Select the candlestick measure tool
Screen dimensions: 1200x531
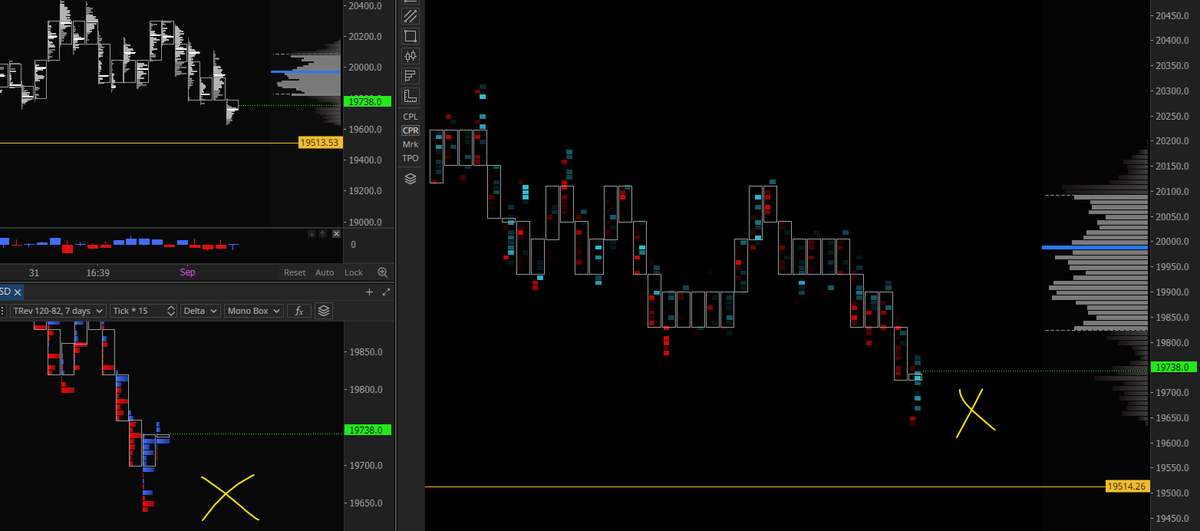click(410, 56)
